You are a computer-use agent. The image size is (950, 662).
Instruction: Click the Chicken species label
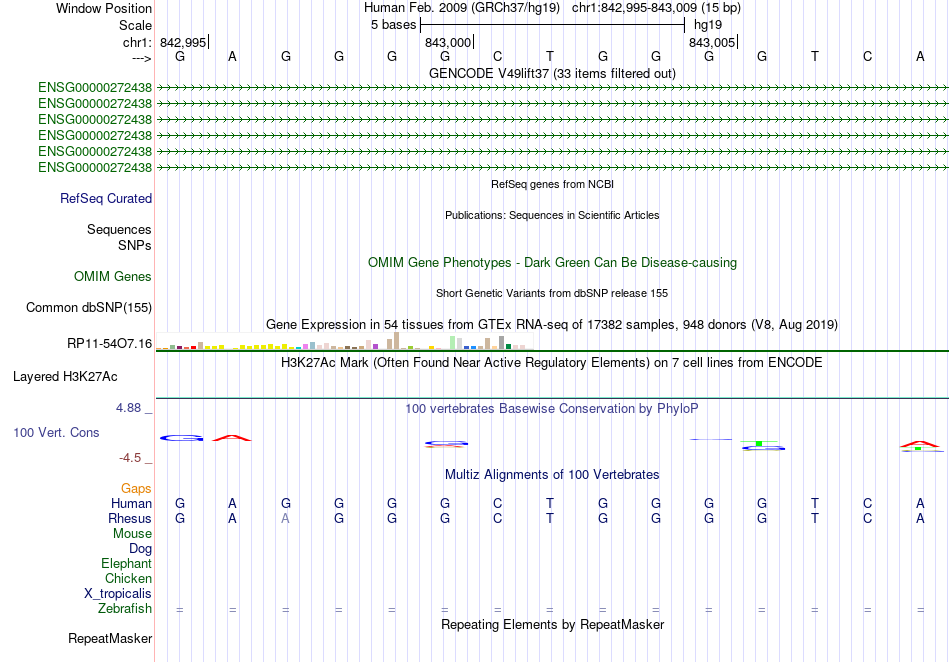pos(128,578)
